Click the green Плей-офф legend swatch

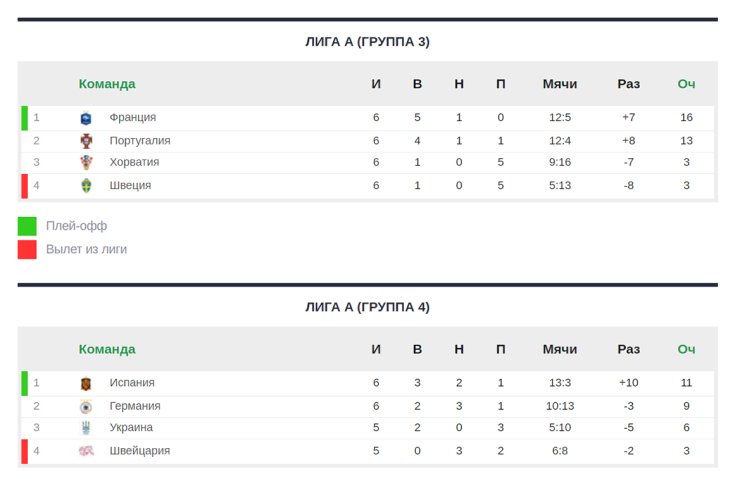(27, 226)
